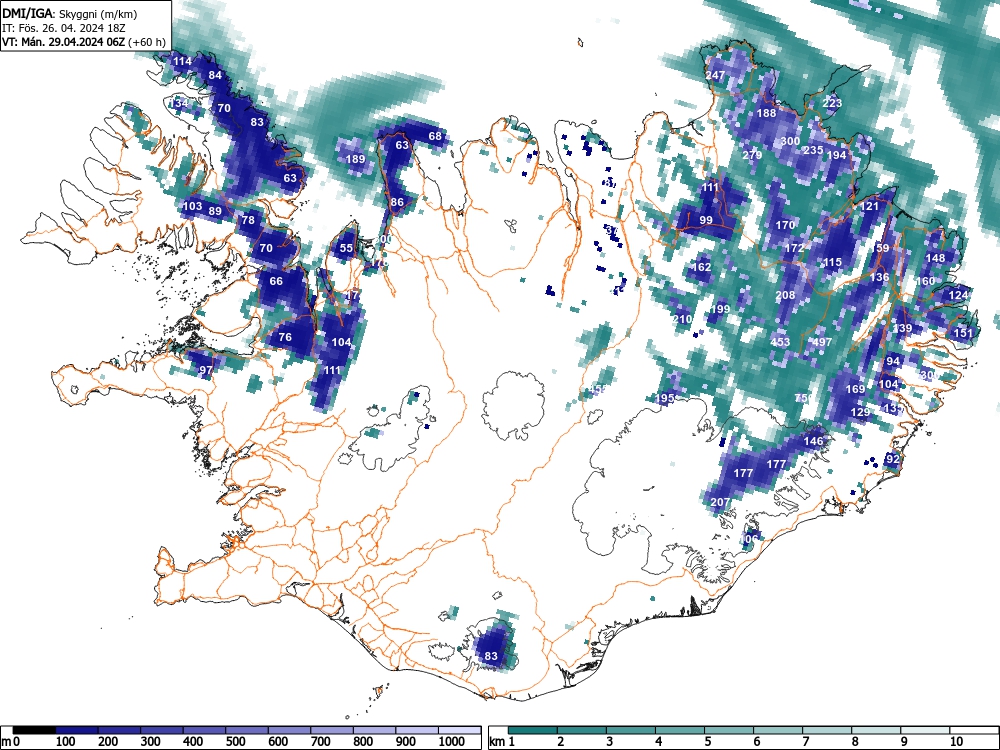Click the visibility value 89 on the map

coord(215,212)
